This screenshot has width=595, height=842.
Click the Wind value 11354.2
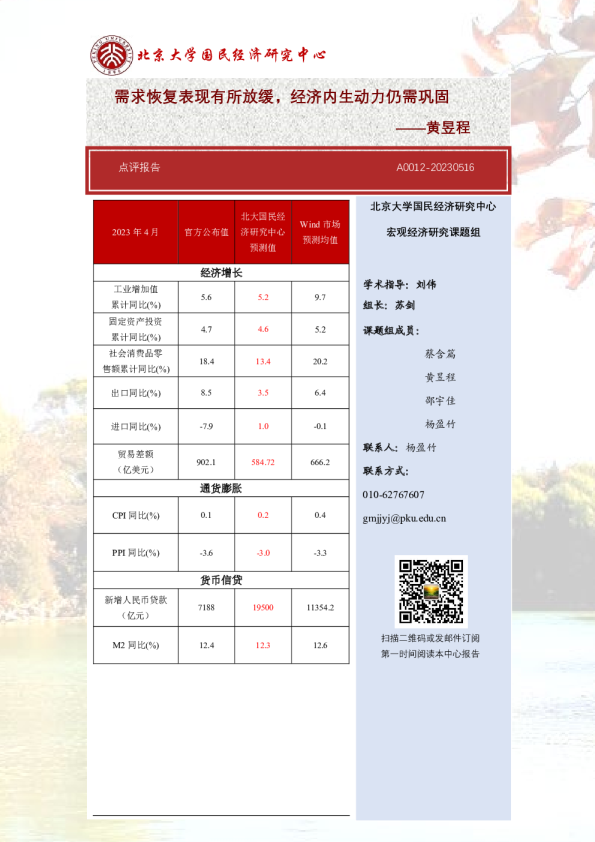coord(320,607)
